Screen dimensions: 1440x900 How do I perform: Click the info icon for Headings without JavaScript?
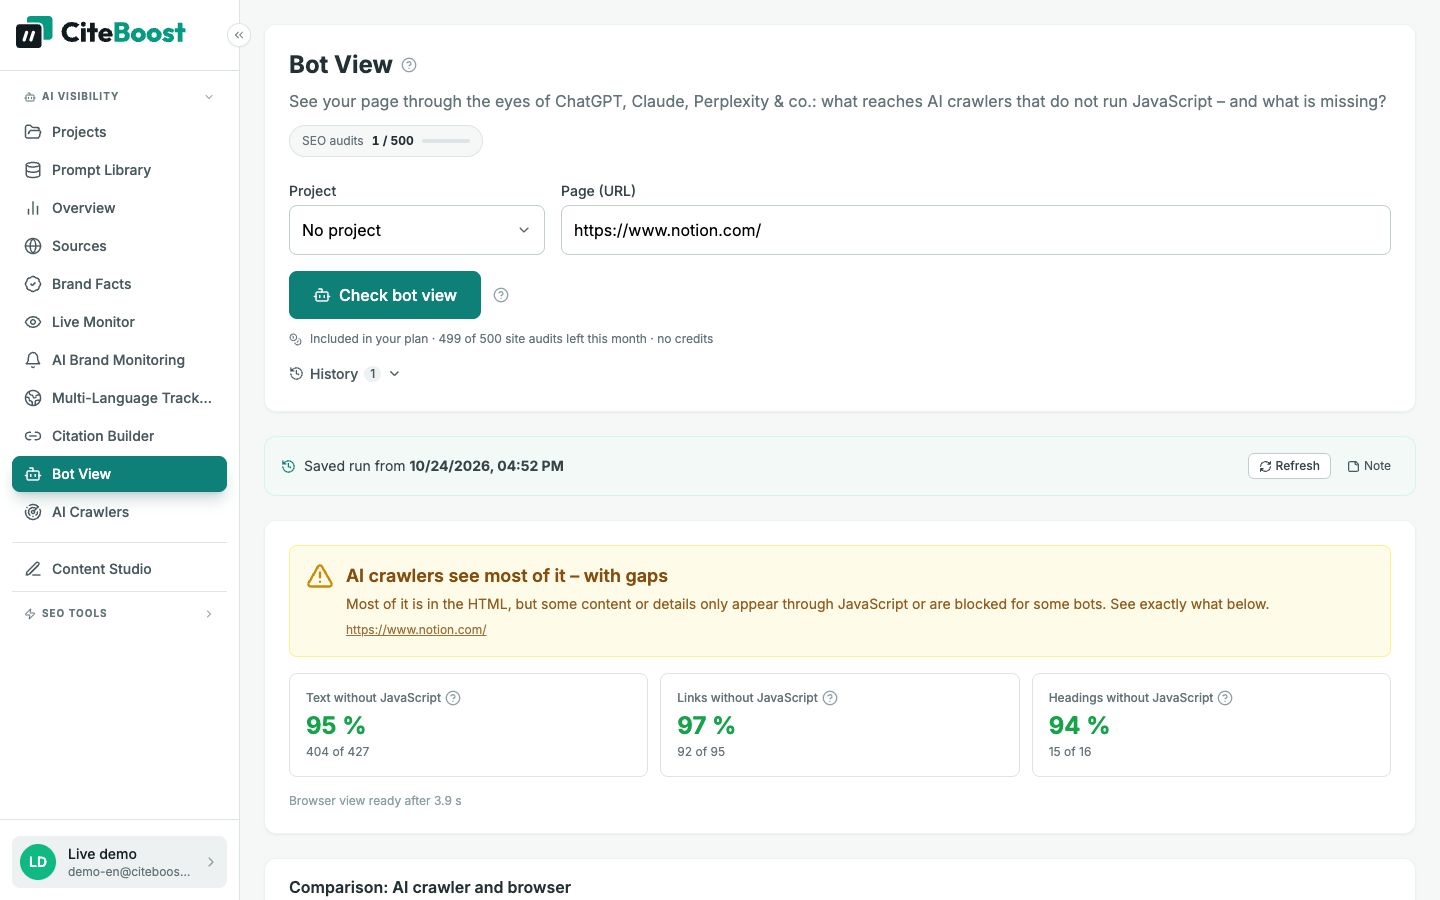(1225, 698)
